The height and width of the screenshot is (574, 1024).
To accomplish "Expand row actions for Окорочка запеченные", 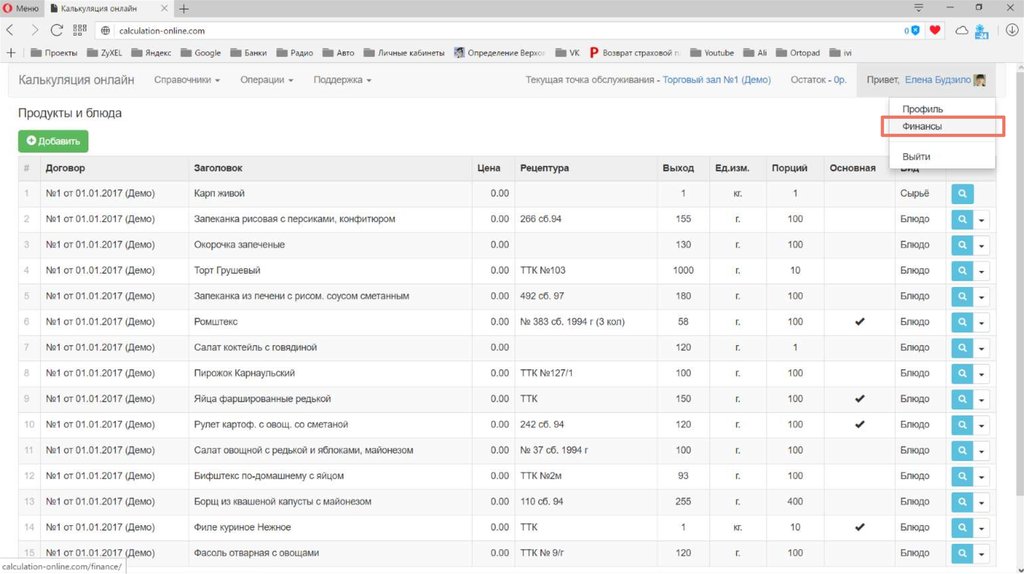I will click(x=982, y=245).
